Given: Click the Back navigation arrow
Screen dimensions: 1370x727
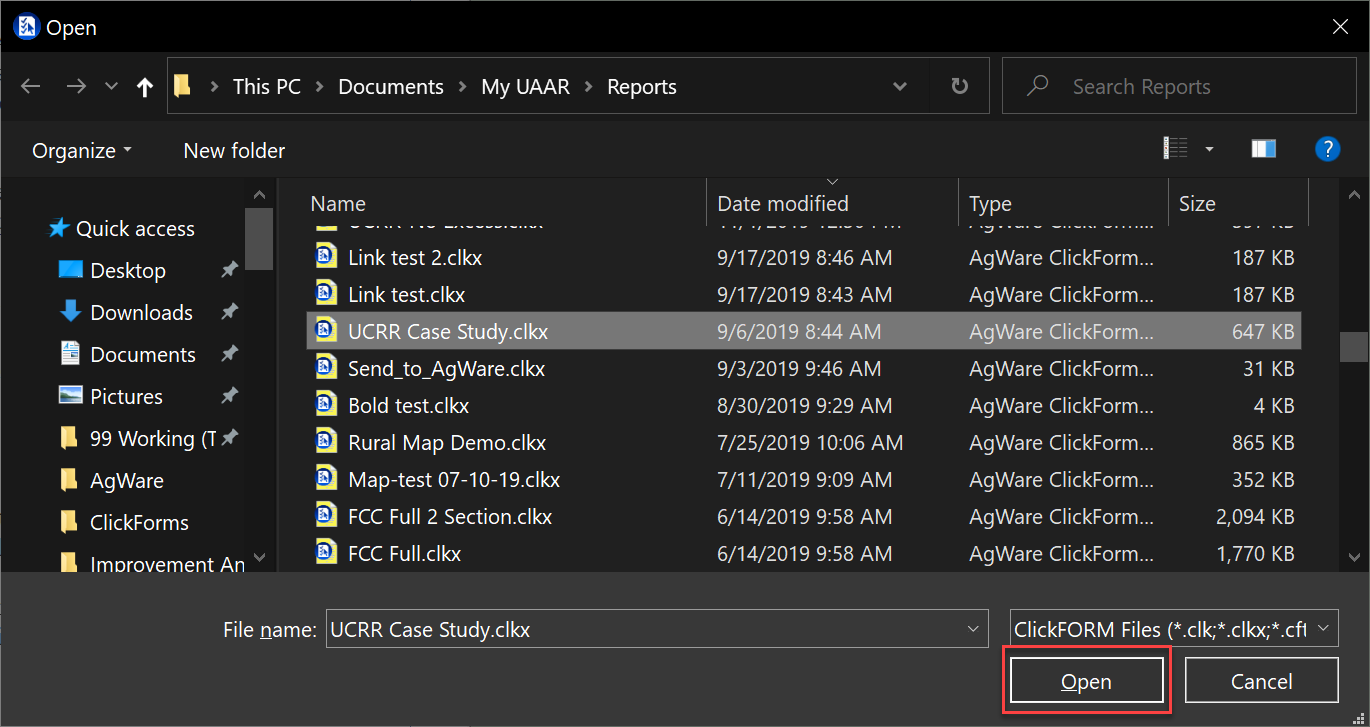Looking at the screenshot, I should coord(31,87).
